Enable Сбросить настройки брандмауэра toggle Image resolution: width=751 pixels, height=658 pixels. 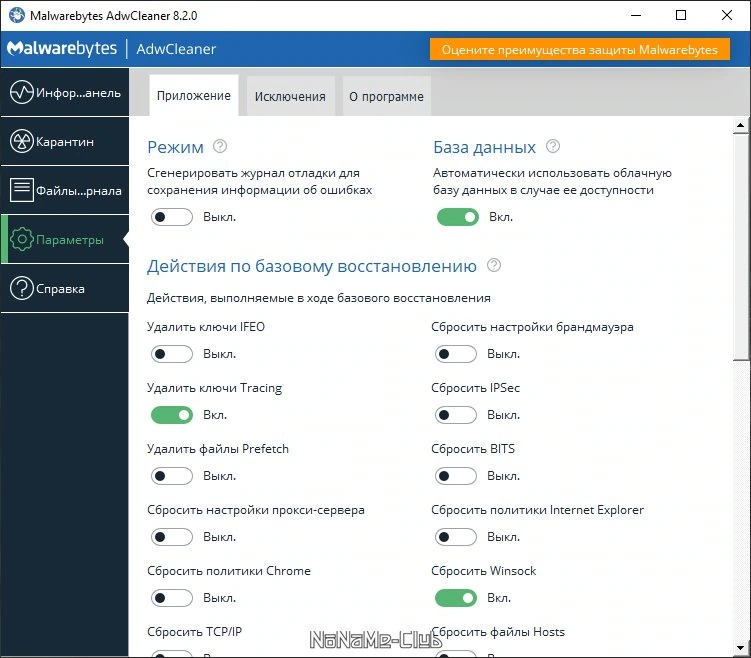coord(455,354)
